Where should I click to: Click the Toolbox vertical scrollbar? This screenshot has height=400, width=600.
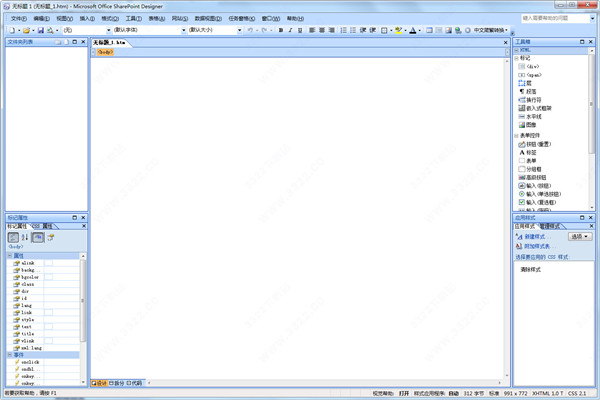pyautogui.click(x=592, y=129)
